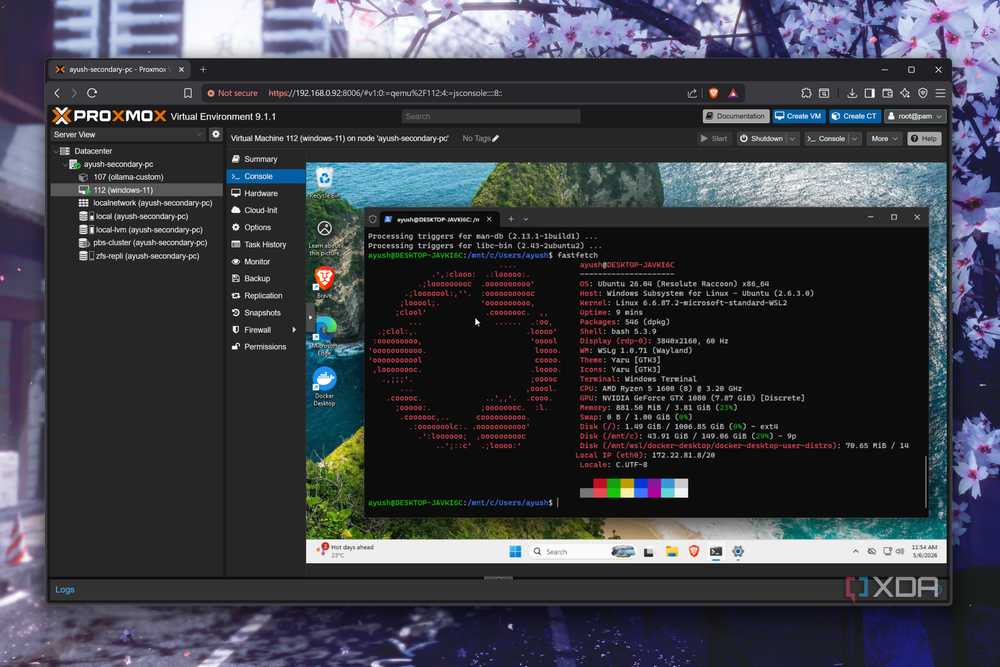Reload the Proxmox page
This screenshot has width=1000, height=667.
click(92, 93)
